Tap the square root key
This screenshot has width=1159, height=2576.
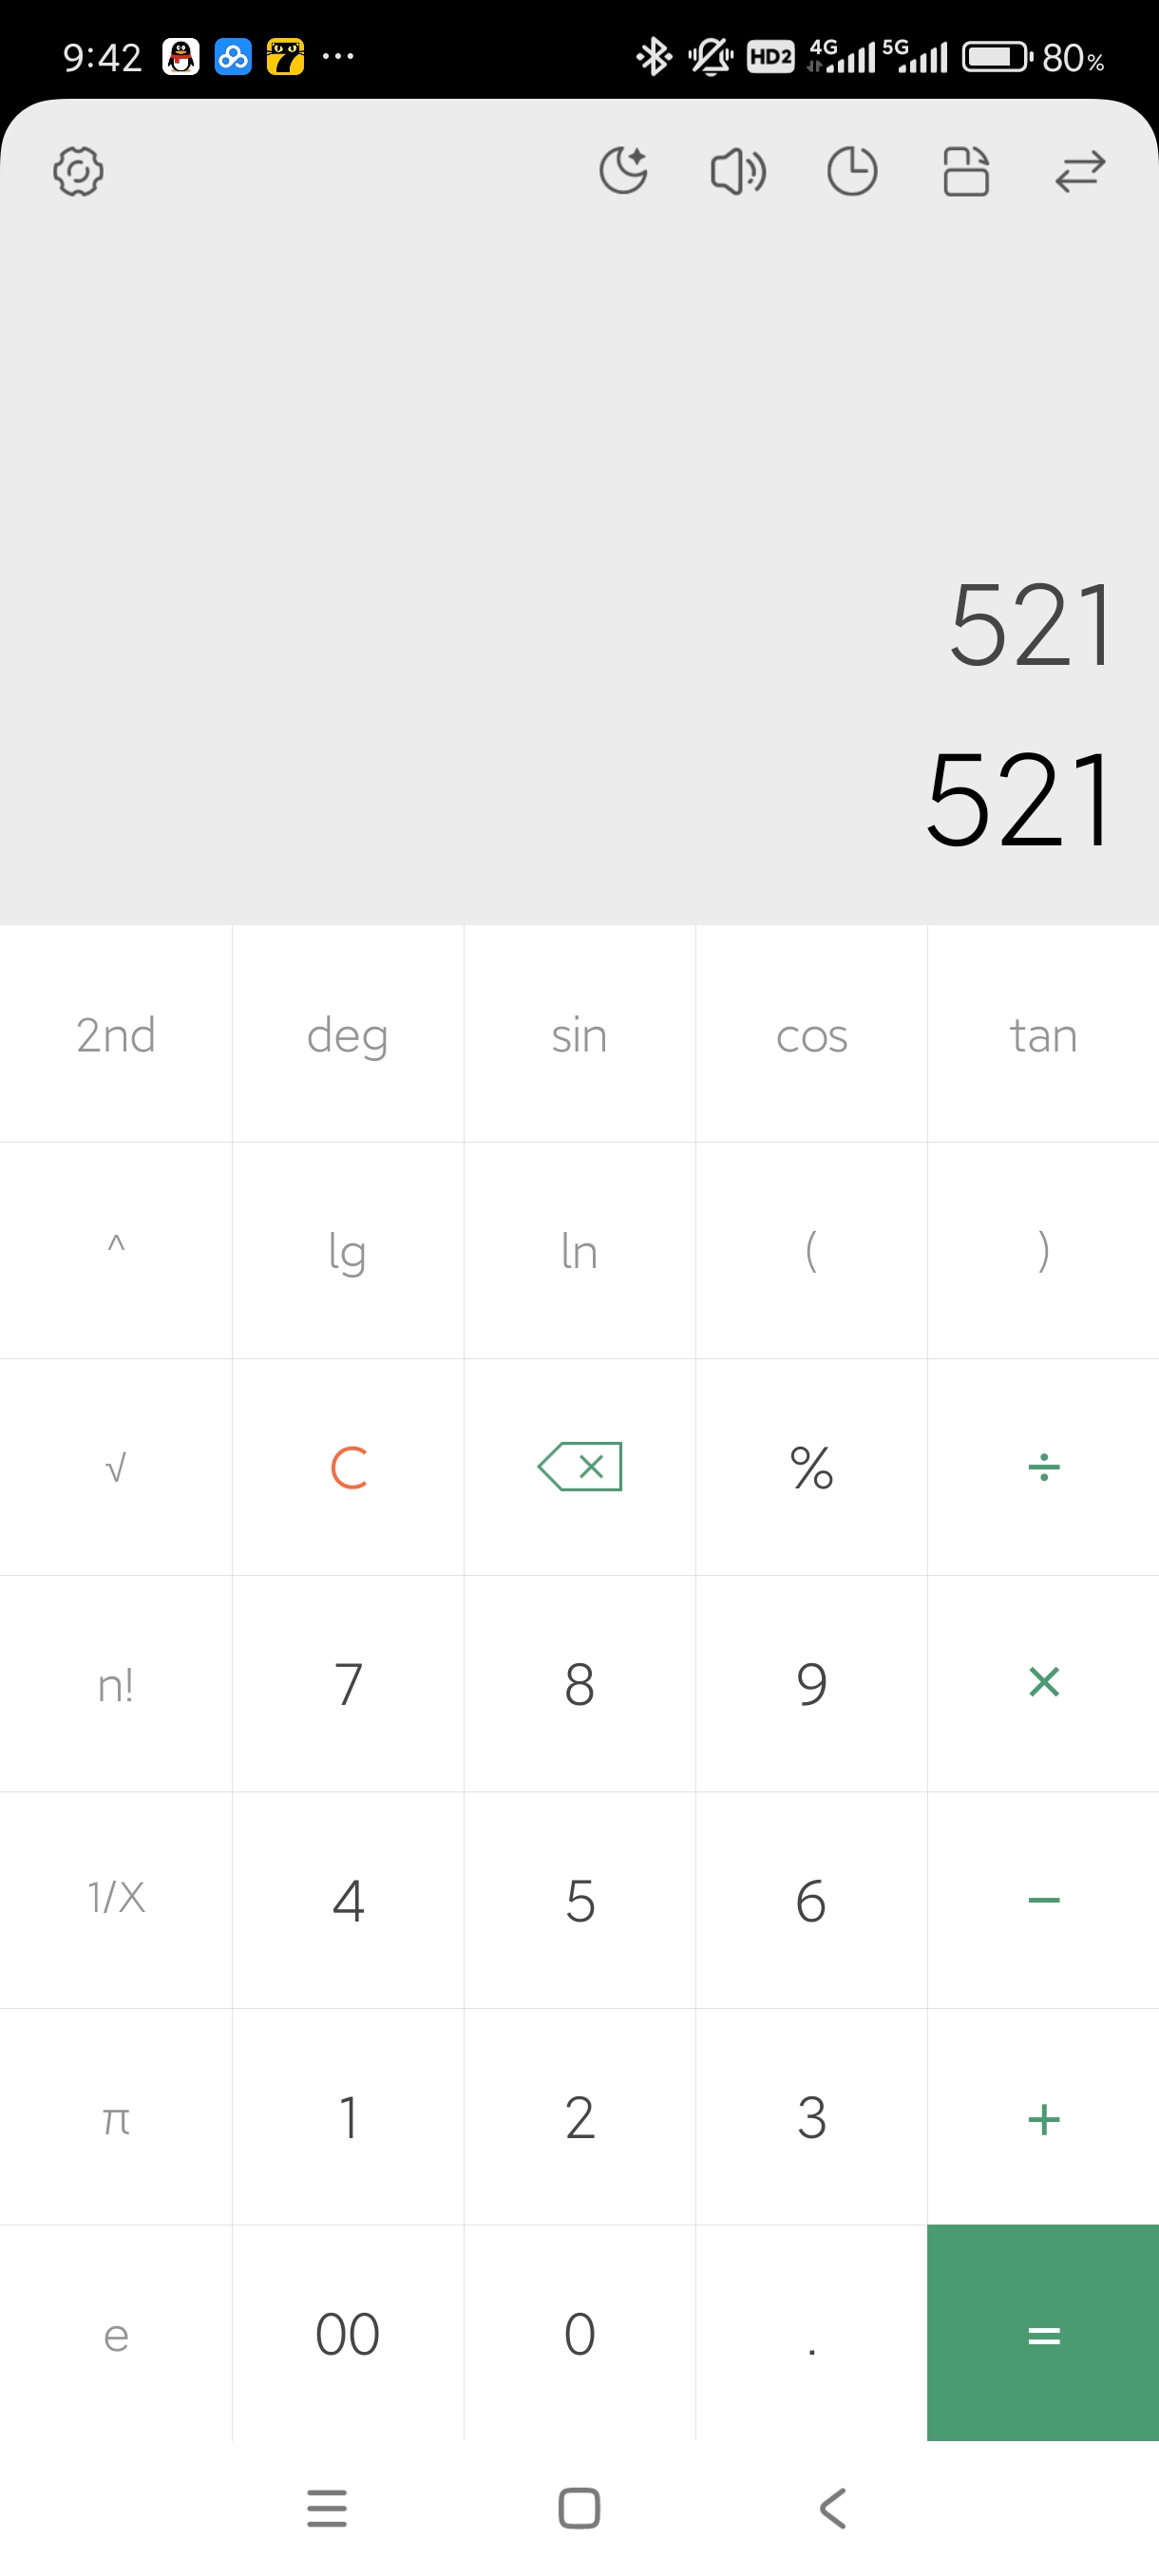click(x=116, y=1466)
